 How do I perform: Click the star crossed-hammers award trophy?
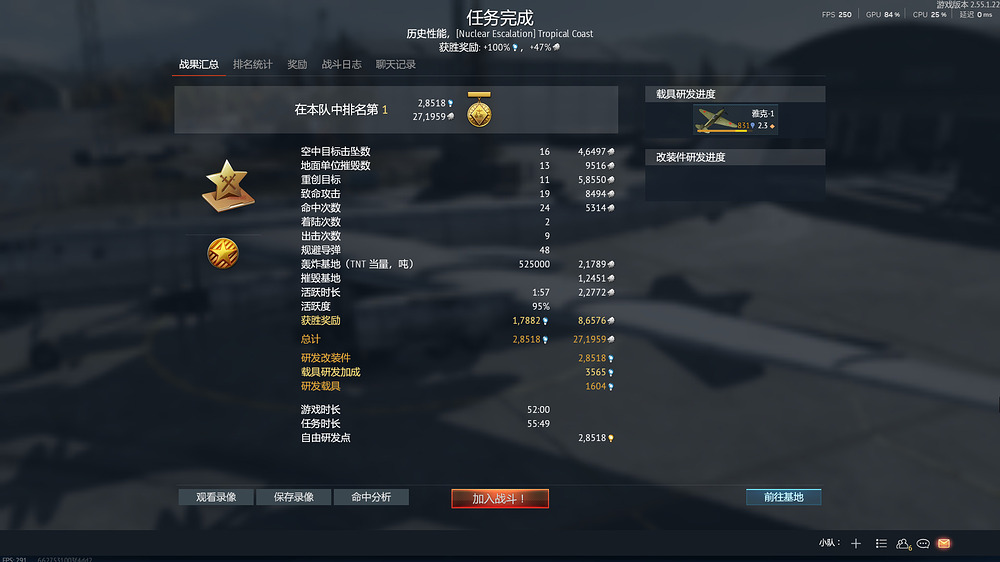228,186
